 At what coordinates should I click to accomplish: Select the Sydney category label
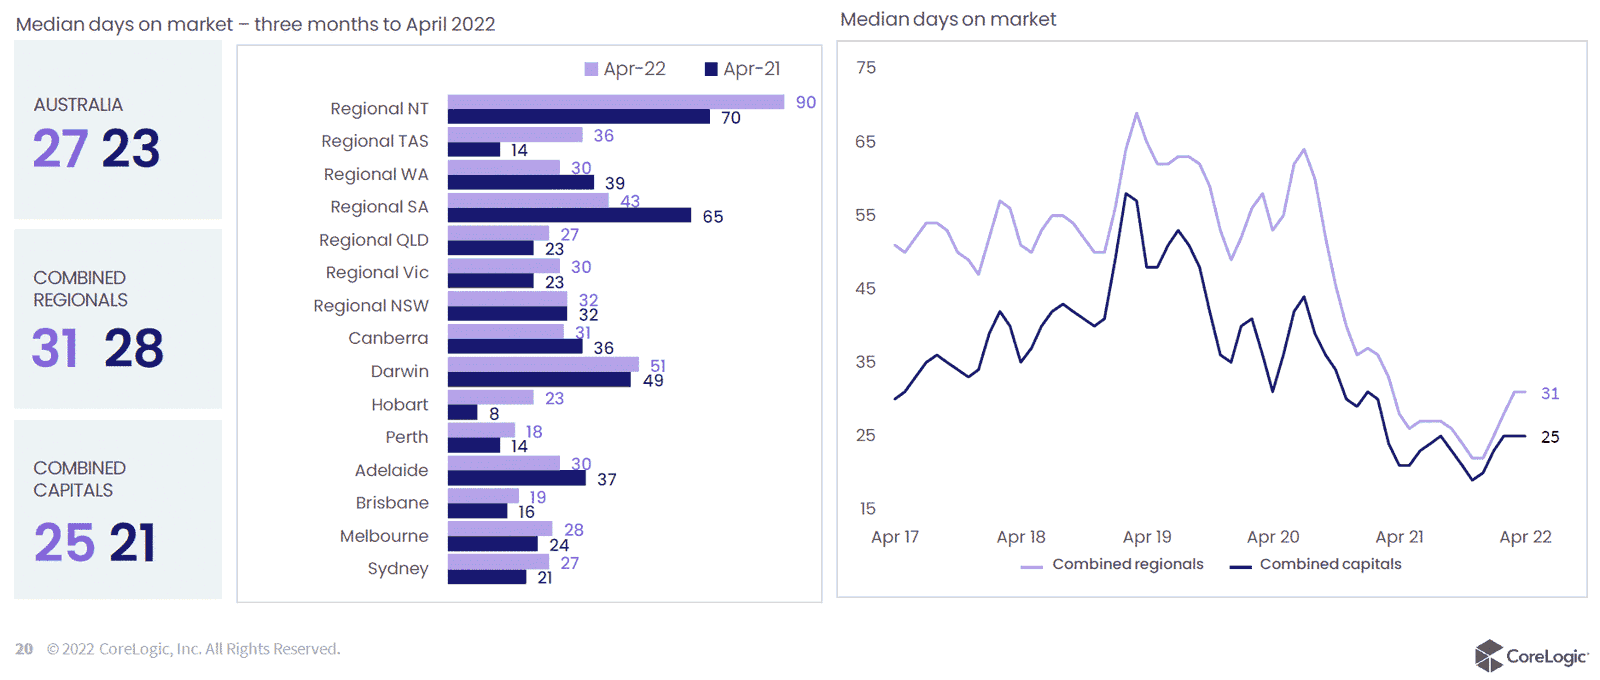click(398, 568)
